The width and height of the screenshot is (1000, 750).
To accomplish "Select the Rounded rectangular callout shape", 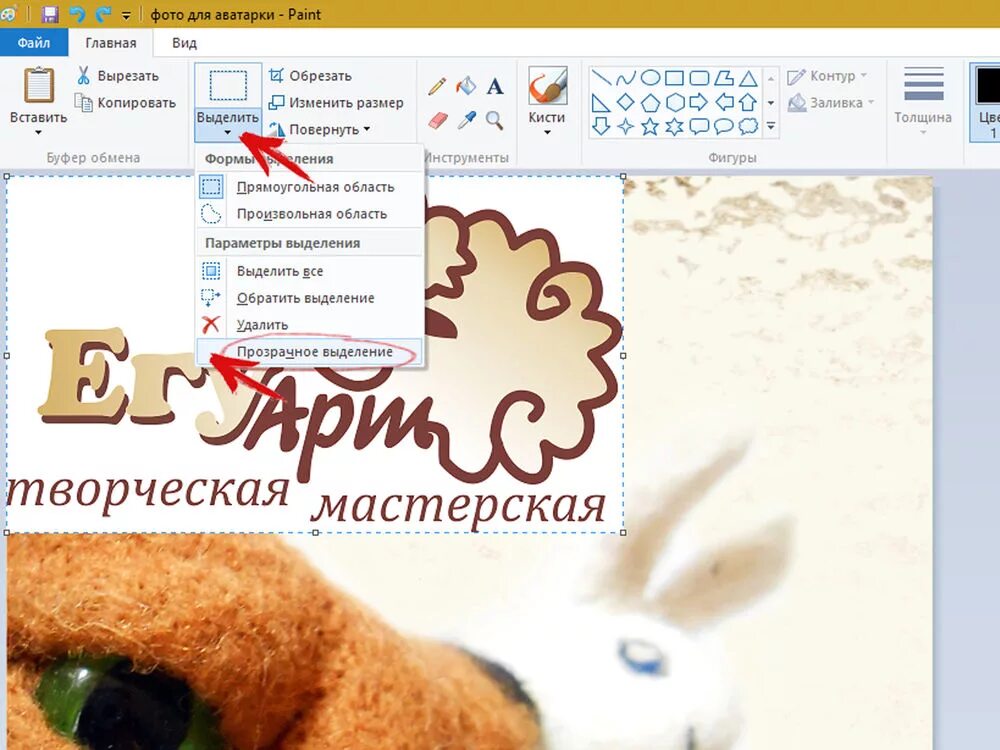I will click(x=699, y=126).
